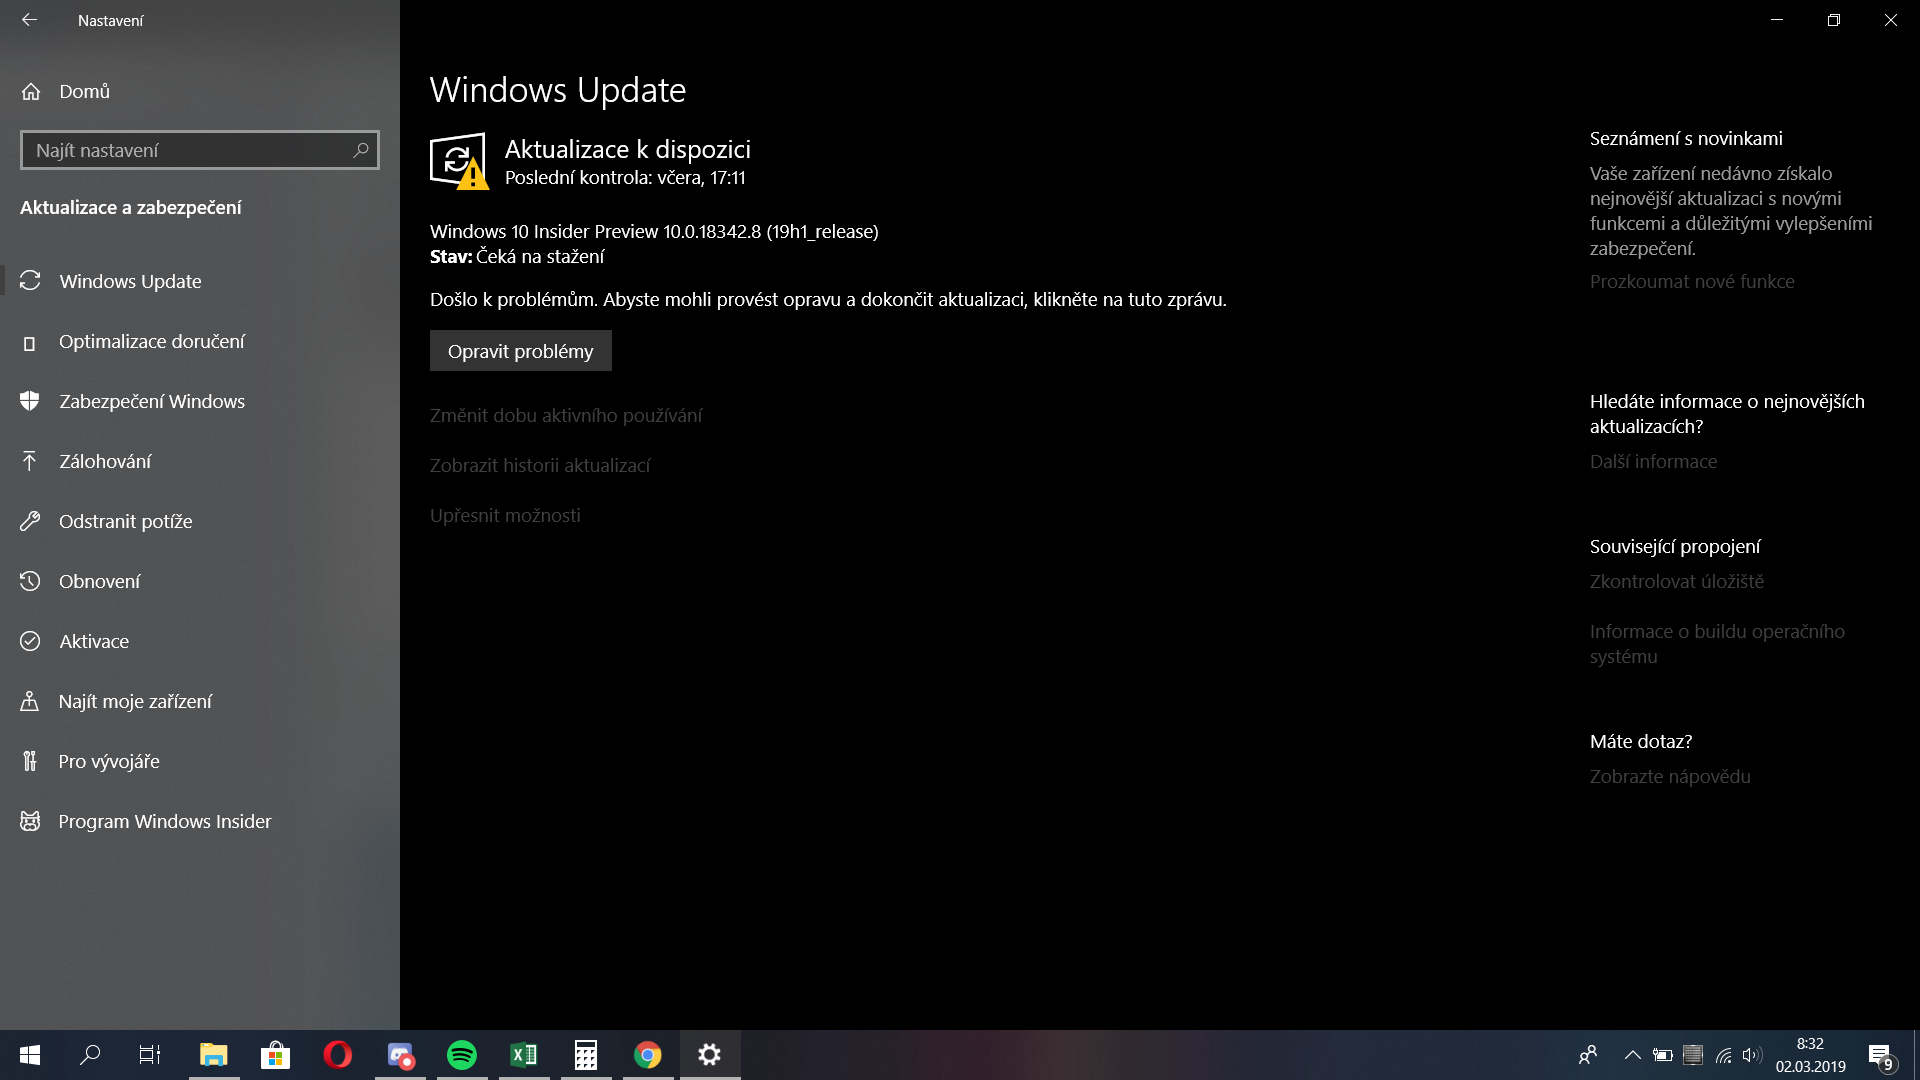The height and width of the screenshot is (1080, 1920).
Task: Click the back arrow in Nastavení
Action: [x=29, y=20]
